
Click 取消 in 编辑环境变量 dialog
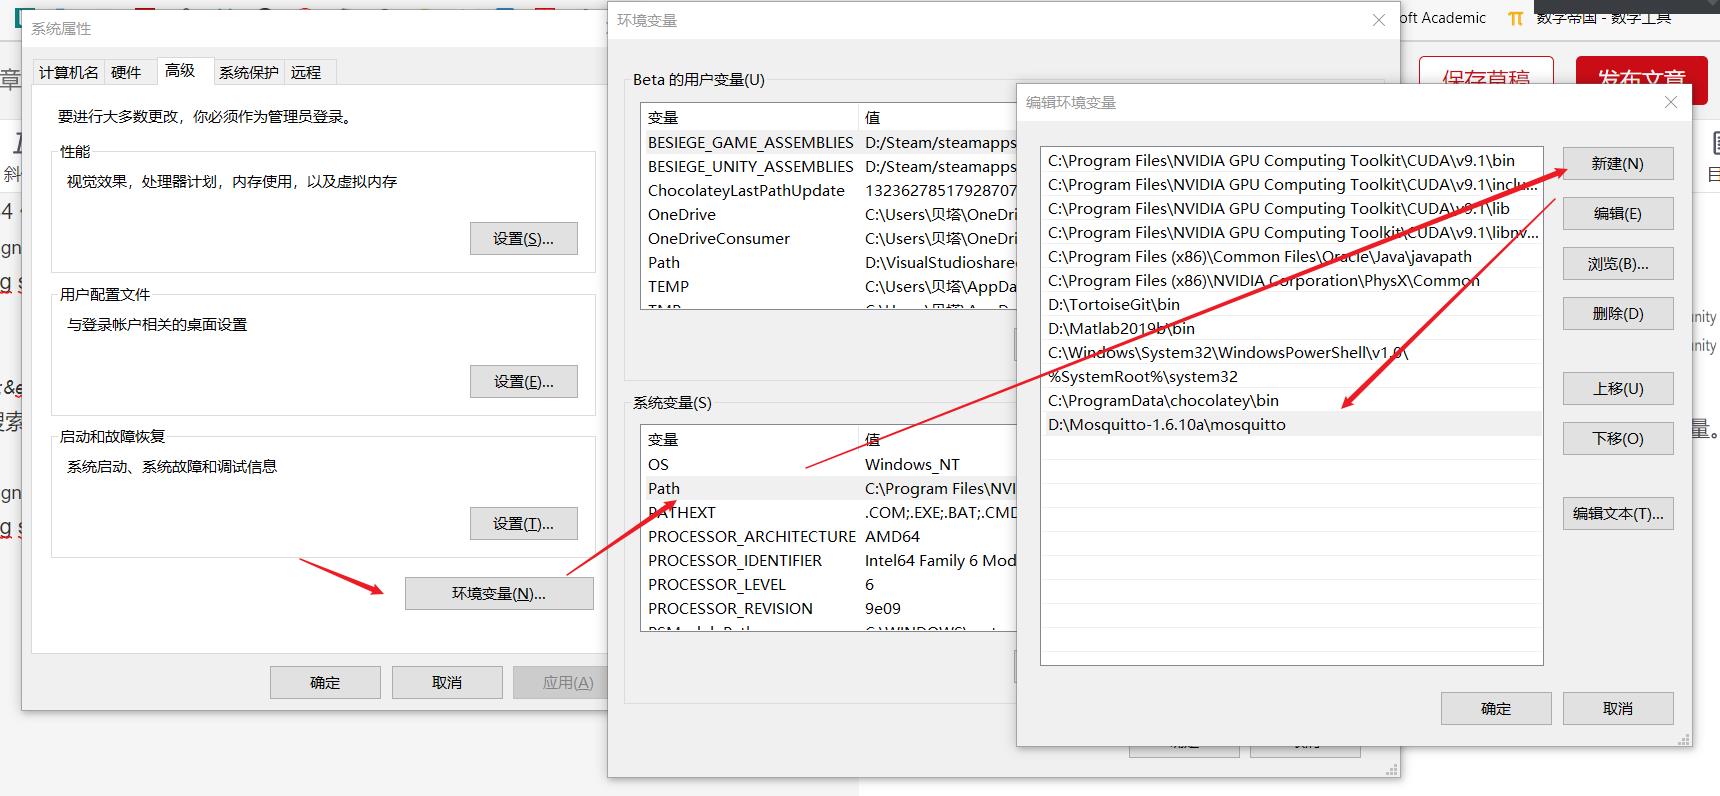1618,709
